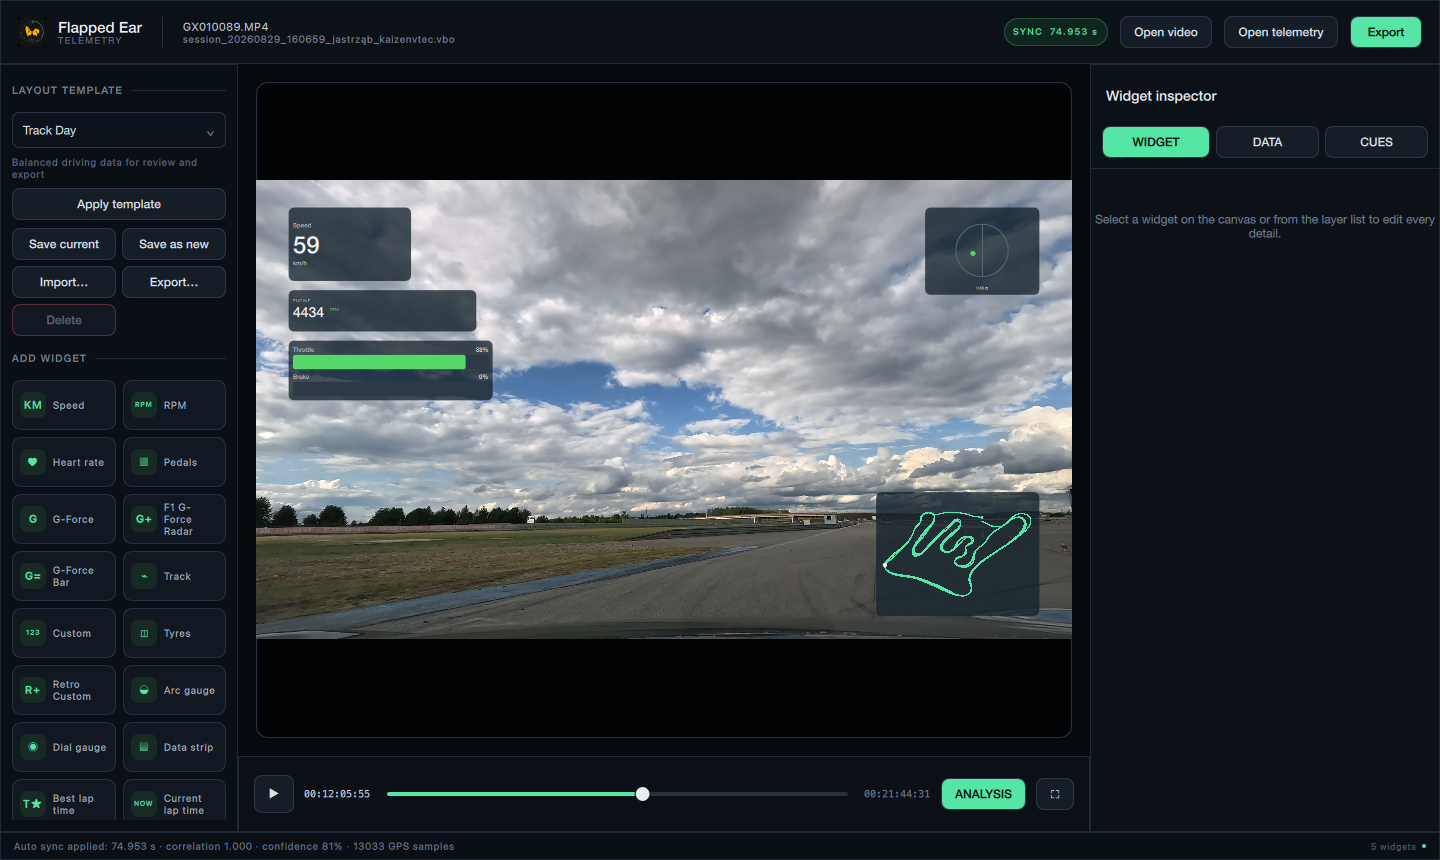Click the Export... template button in sidebar
The image size is (1440, 860).
pos(174,282)
